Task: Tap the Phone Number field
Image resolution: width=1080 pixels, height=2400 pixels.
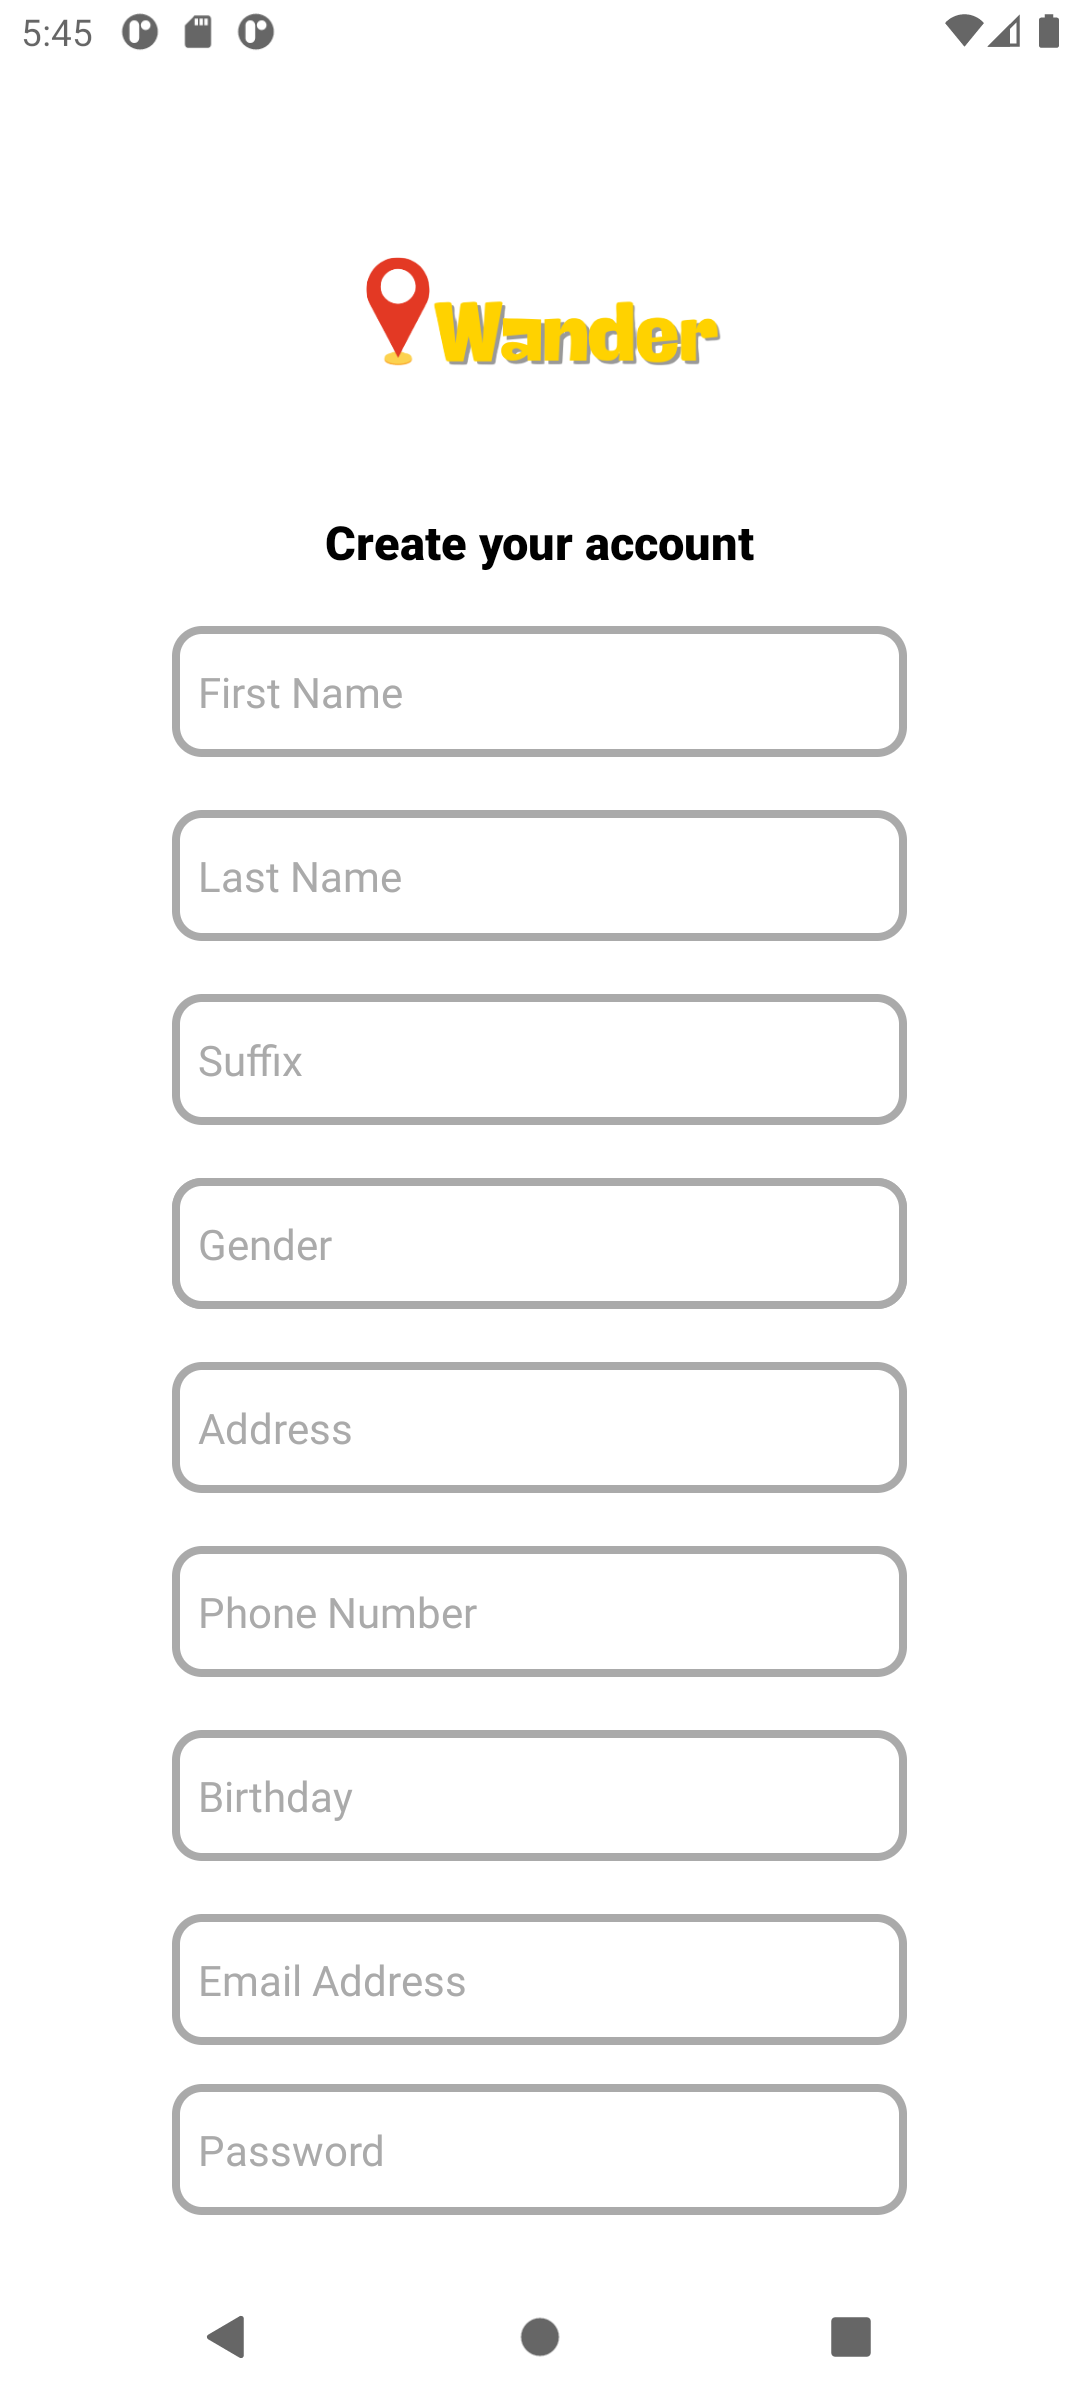Action: [539, 1612]
